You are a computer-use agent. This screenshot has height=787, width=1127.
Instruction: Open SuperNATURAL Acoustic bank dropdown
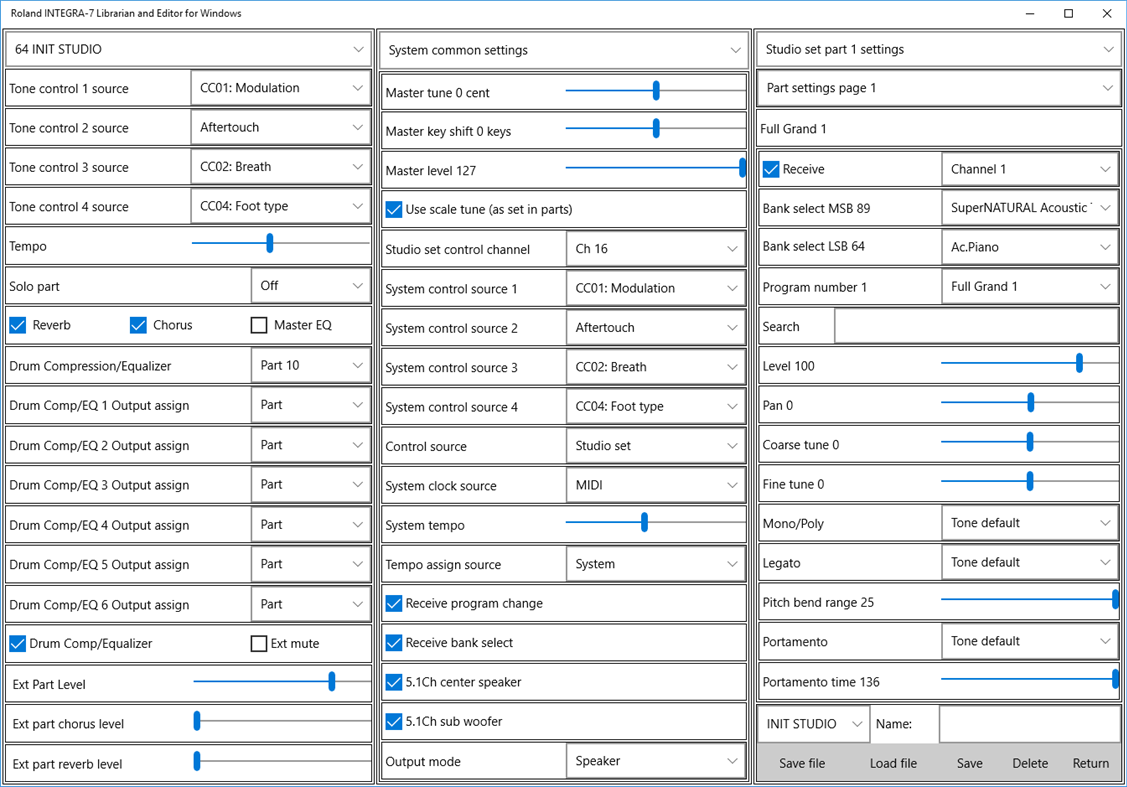pos(1030,208)
